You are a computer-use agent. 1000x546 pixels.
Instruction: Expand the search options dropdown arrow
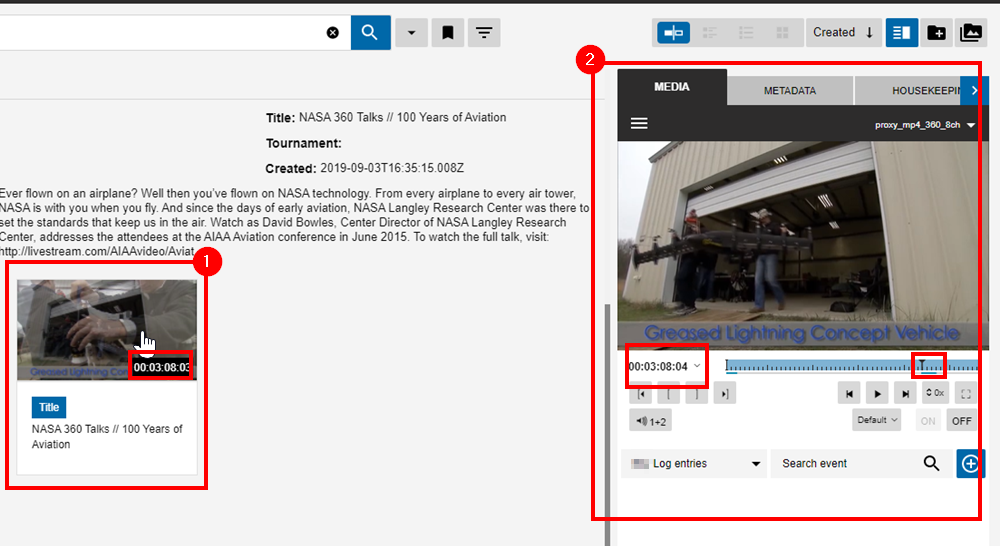pyautogui.click(x=411, y=33)
